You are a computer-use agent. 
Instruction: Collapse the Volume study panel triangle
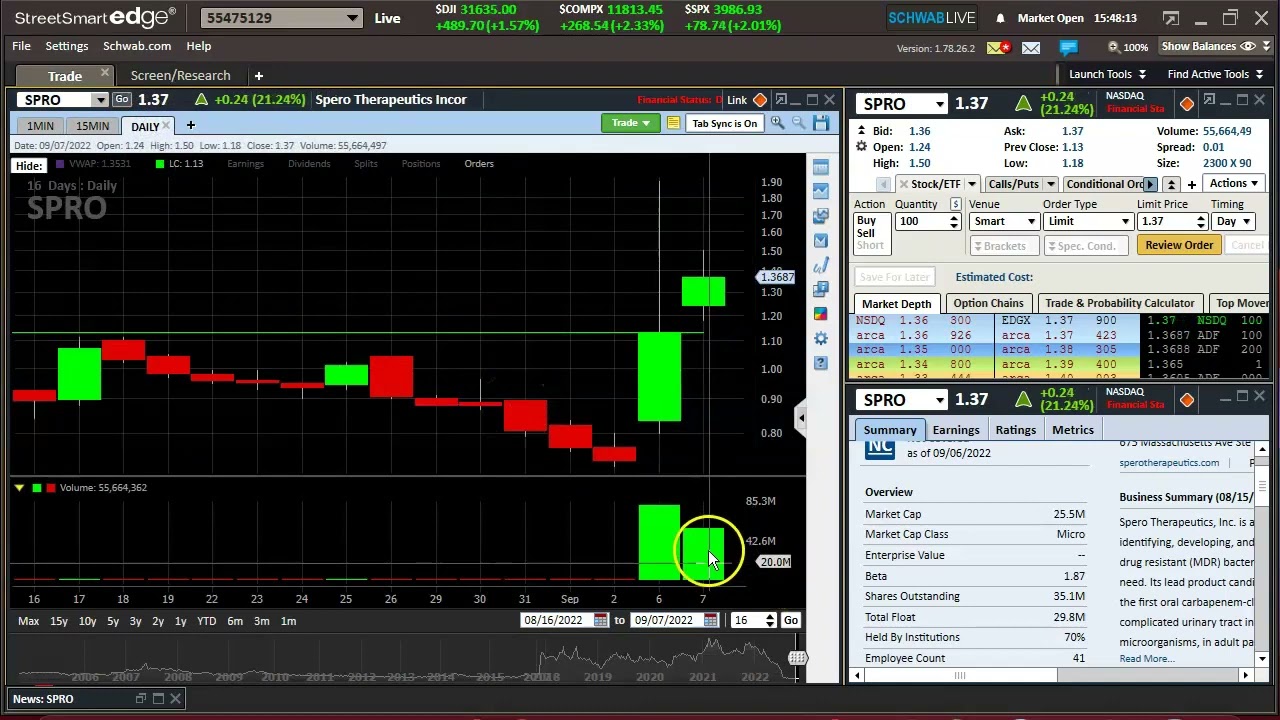click(x=19, y=488)
